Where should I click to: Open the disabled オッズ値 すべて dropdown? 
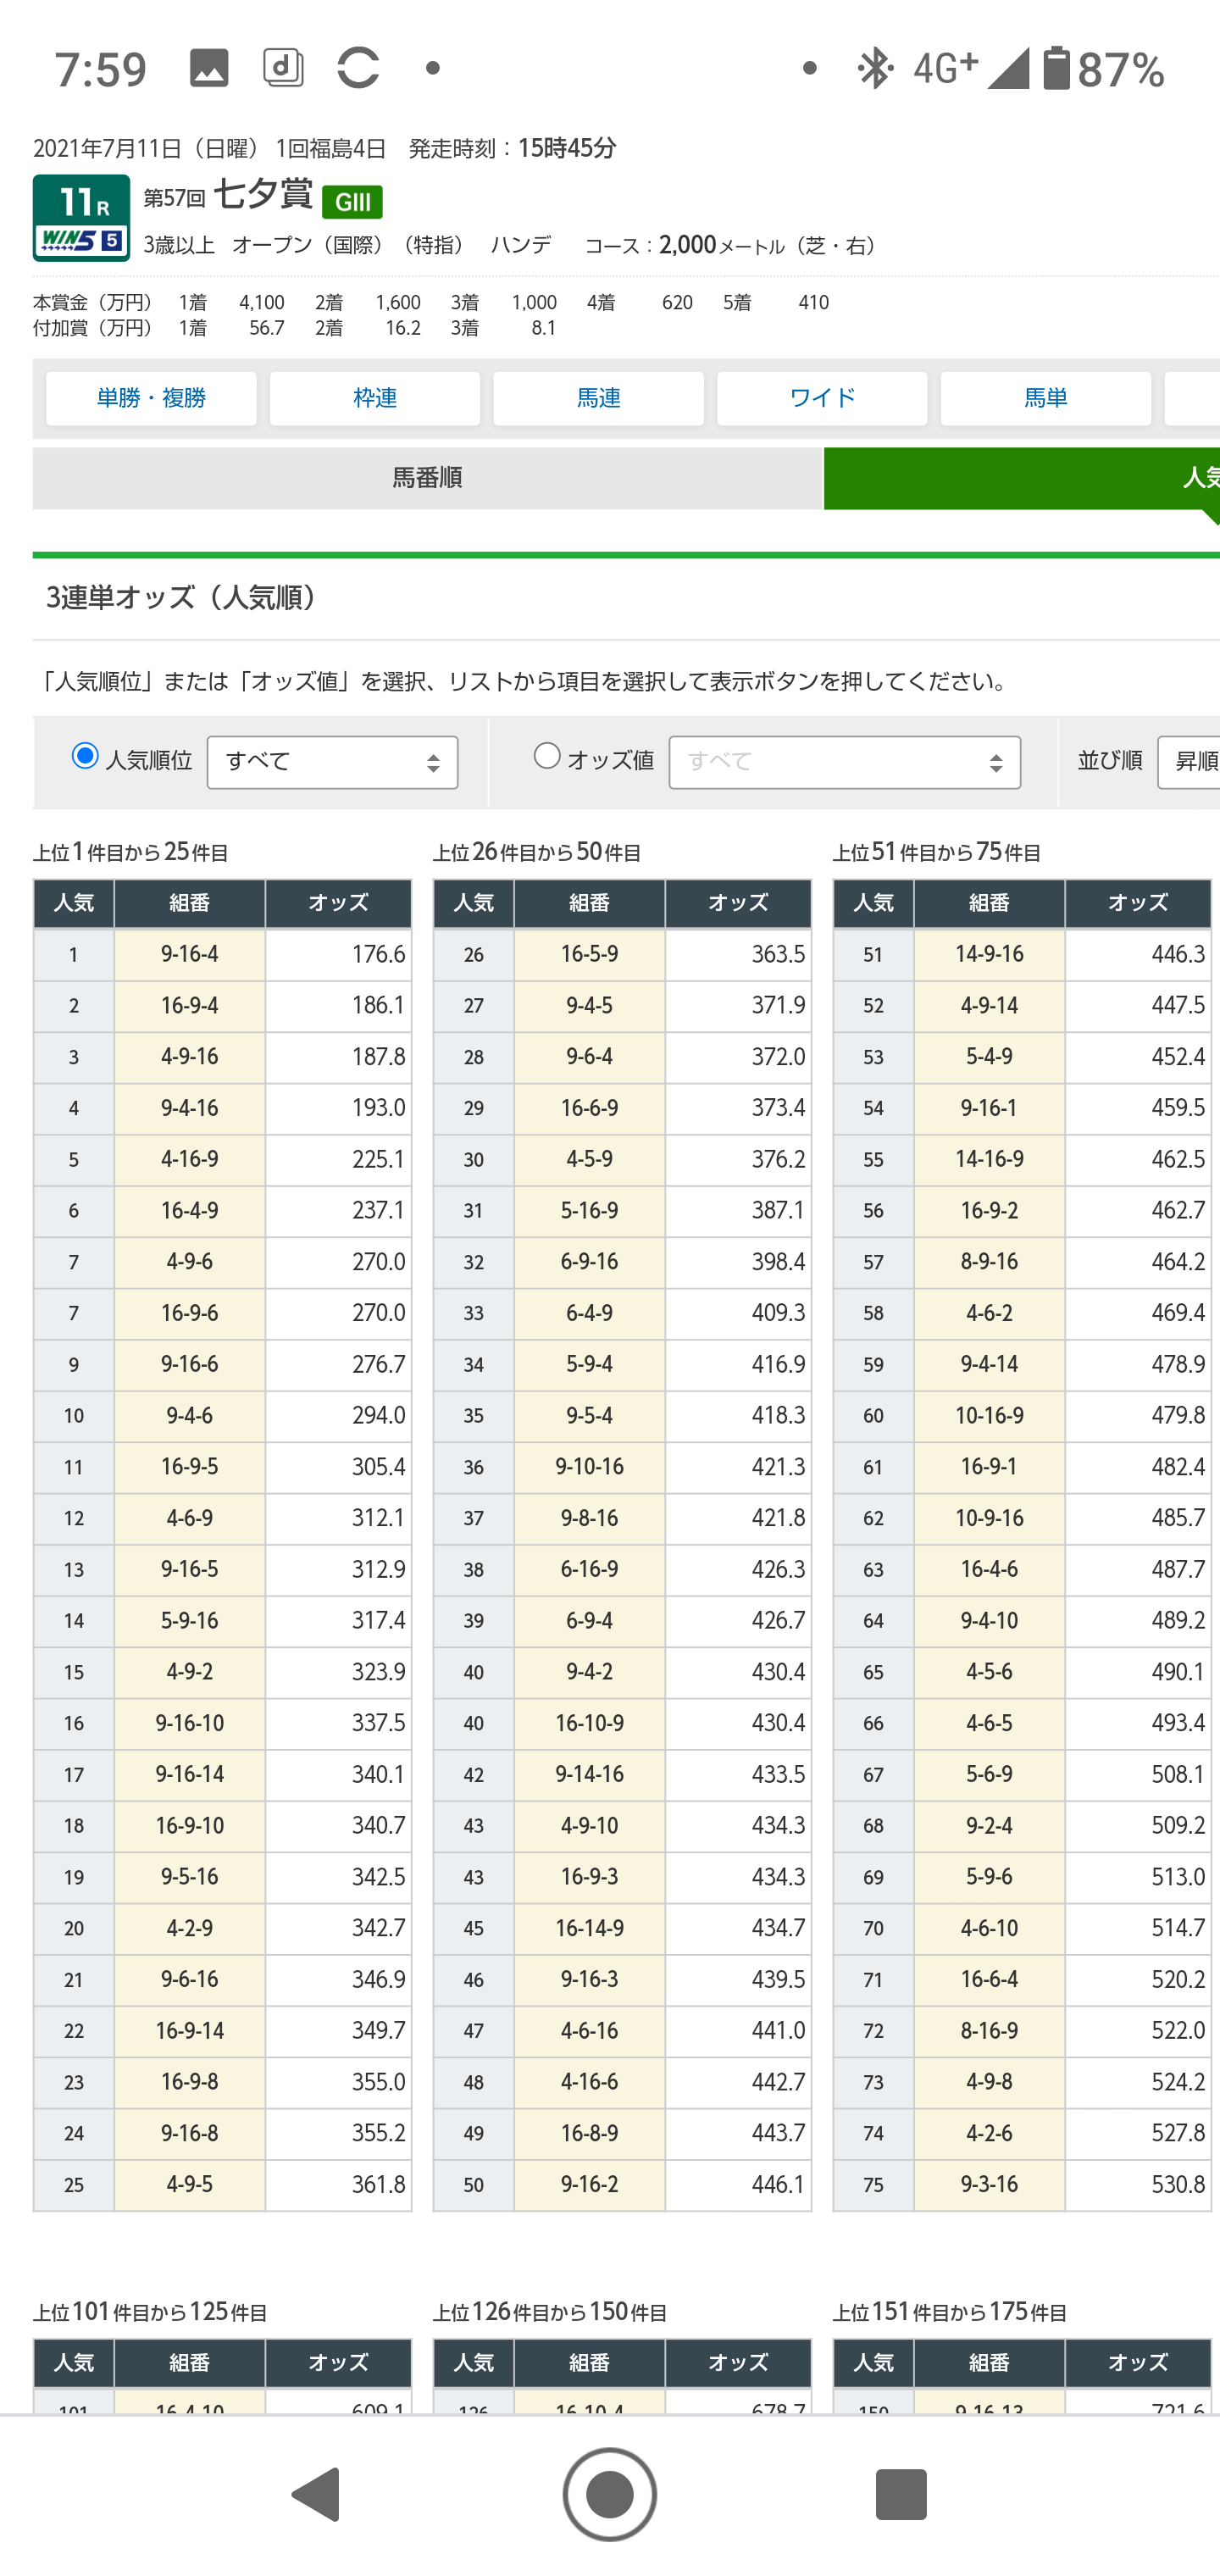844,762
